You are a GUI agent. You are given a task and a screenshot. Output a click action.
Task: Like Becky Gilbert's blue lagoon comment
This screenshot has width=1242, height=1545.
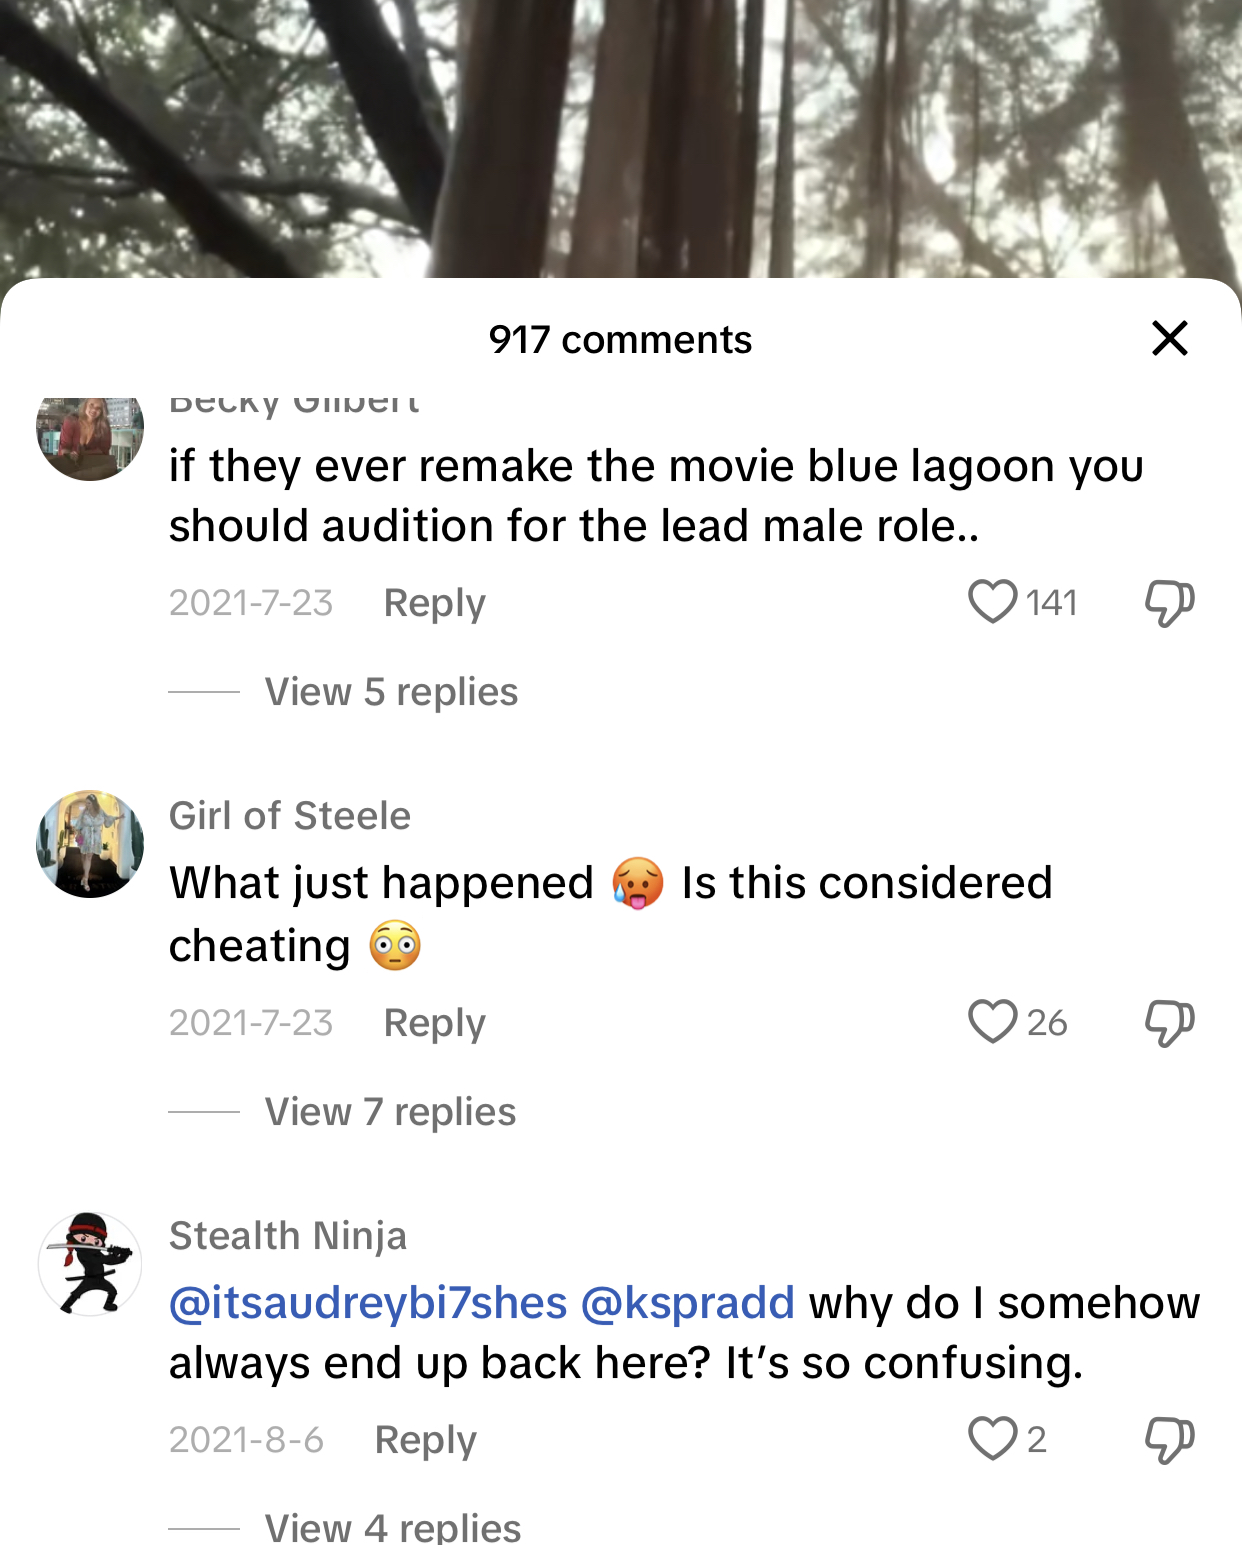[x=992, y=602]
